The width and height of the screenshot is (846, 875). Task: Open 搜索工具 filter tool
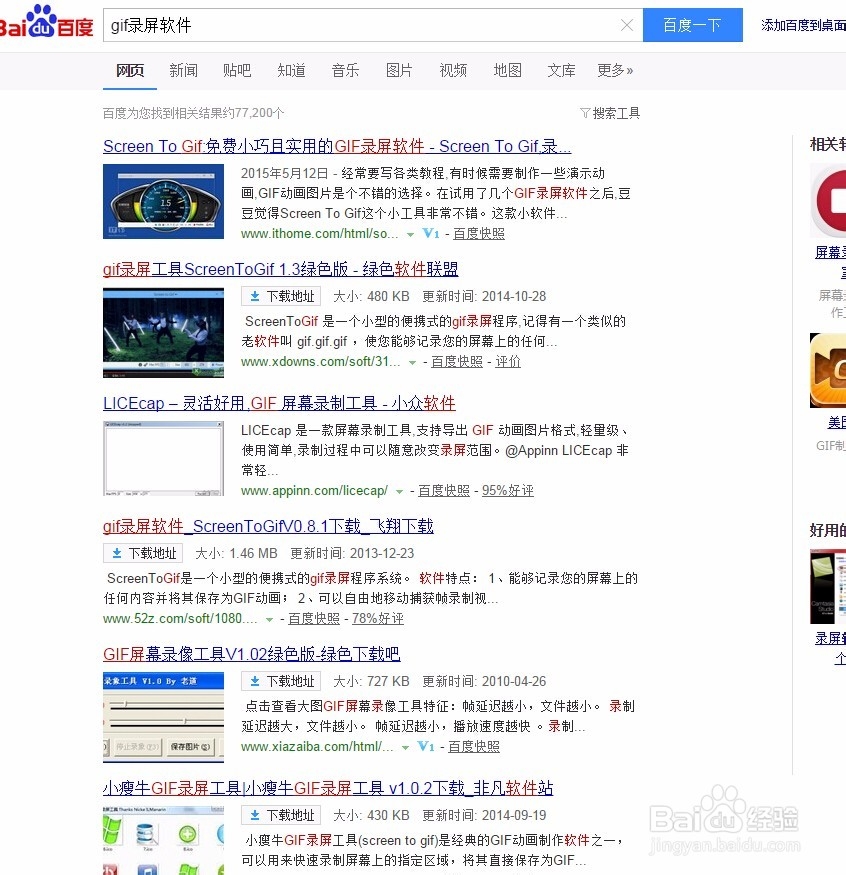[x=610, y=113]
